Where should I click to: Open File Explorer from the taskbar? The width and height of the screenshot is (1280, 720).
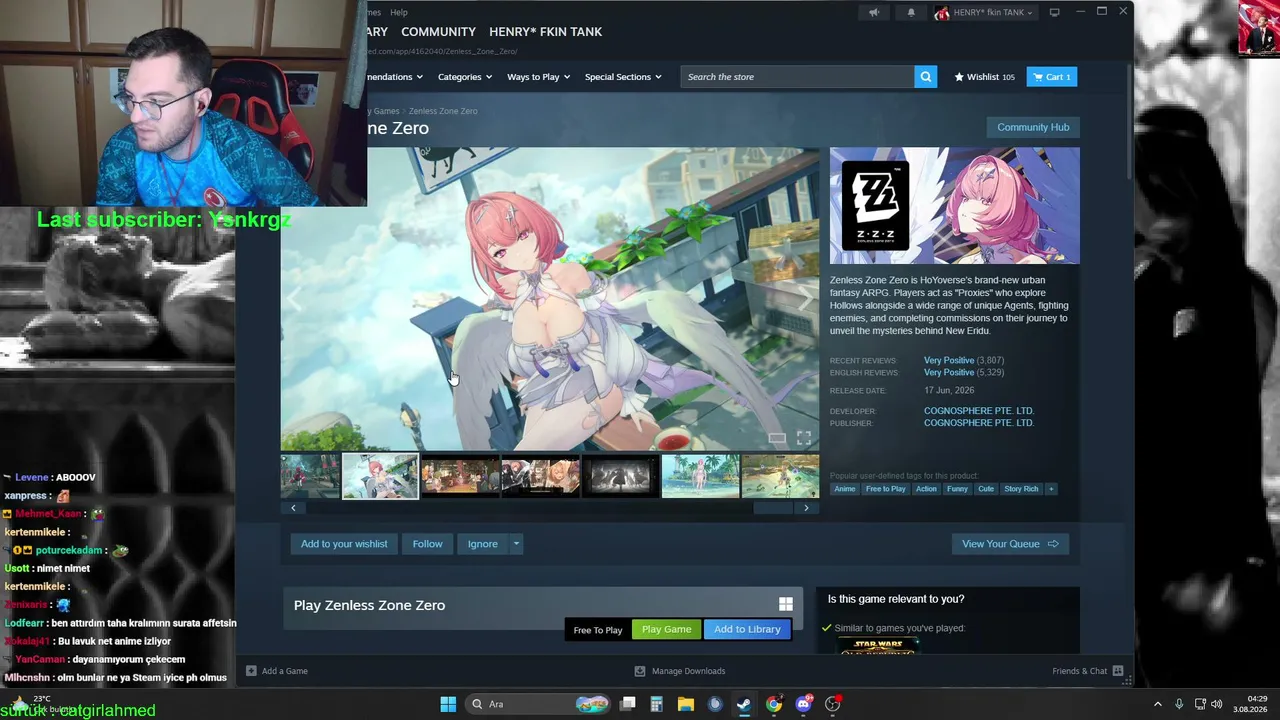pos(685,704)
